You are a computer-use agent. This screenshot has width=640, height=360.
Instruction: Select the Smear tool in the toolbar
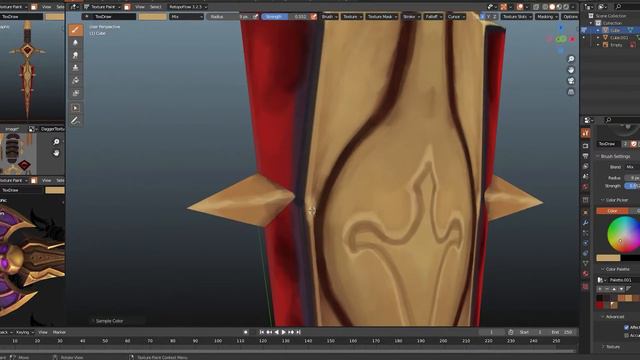(x=76, y=55)
